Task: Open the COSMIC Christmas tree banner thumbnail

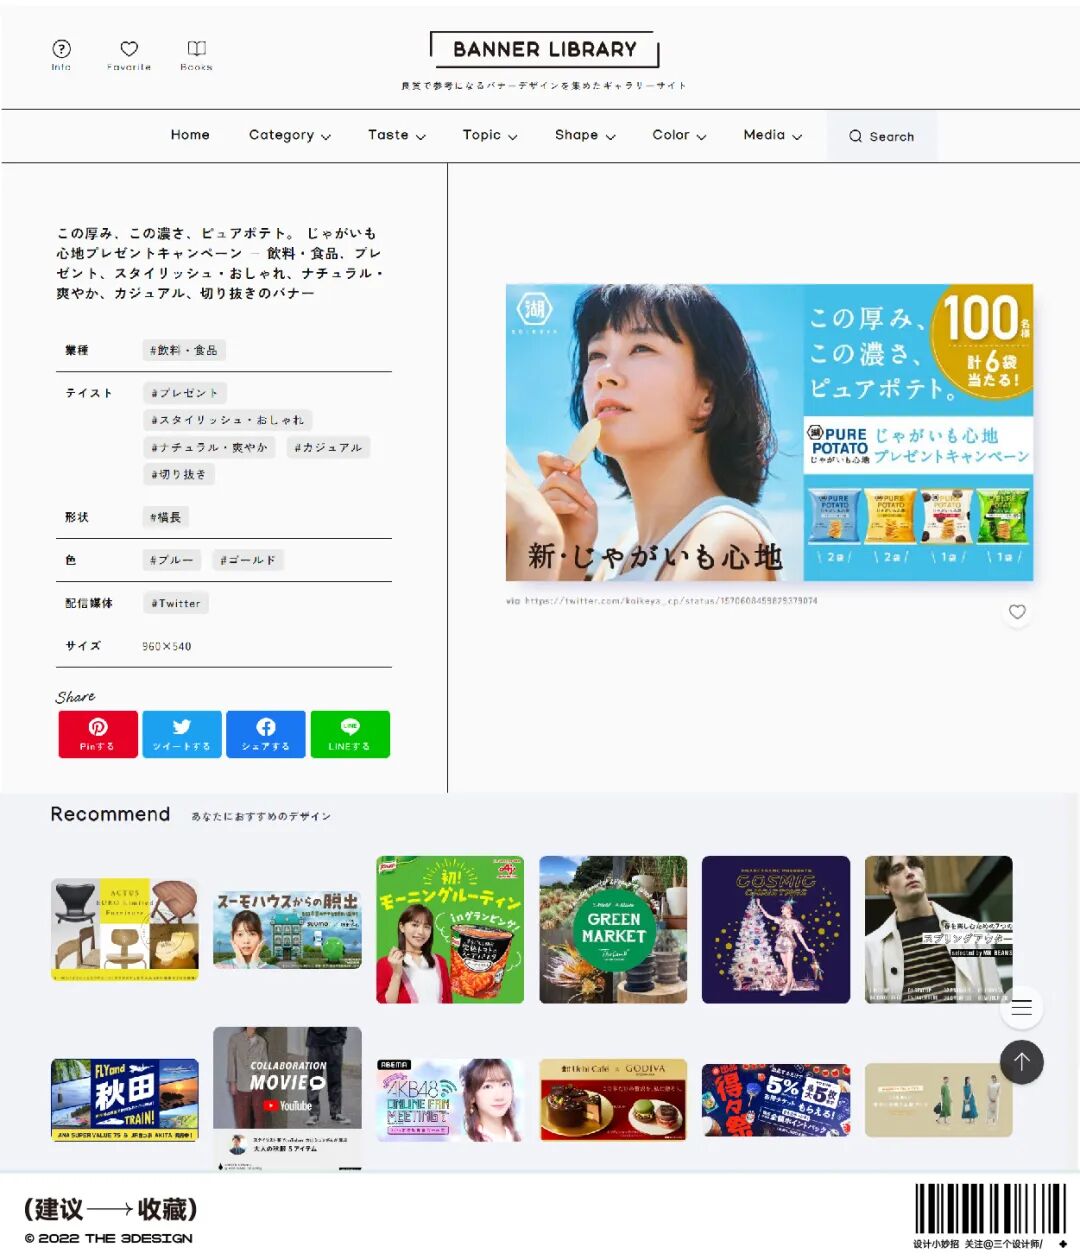Action: (776, 929)
